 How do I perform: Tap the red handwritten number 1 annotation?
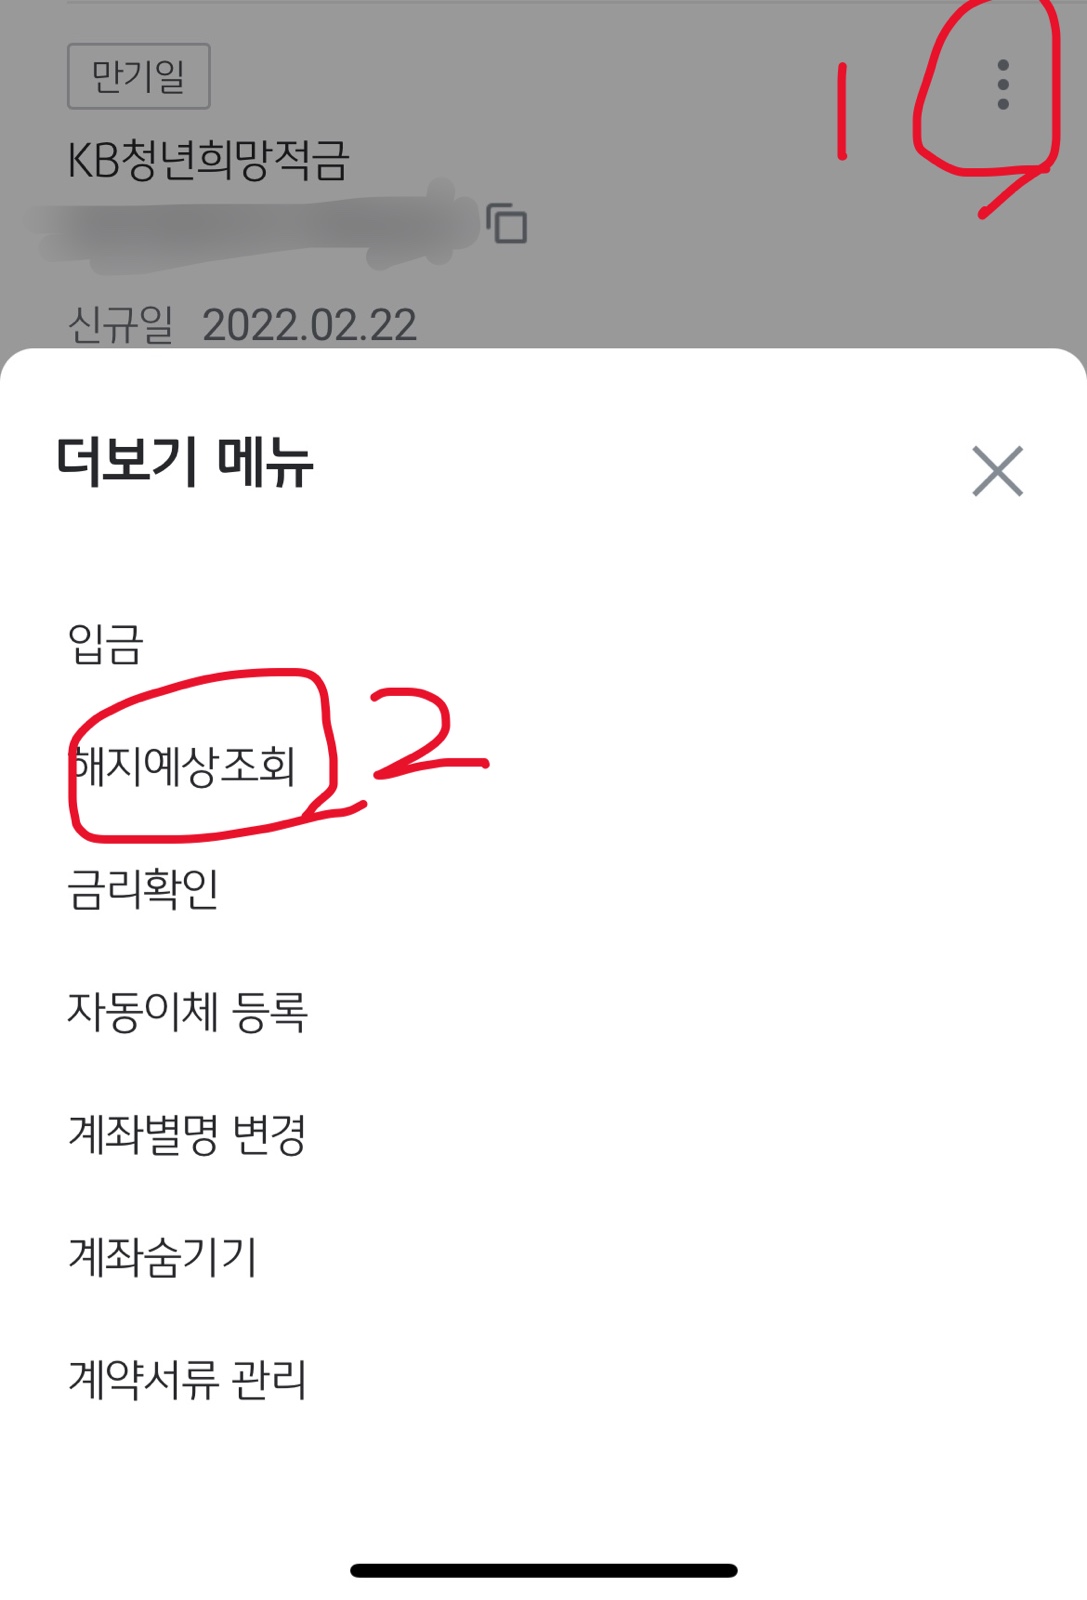pyautogui.click(x=842, y=111)
